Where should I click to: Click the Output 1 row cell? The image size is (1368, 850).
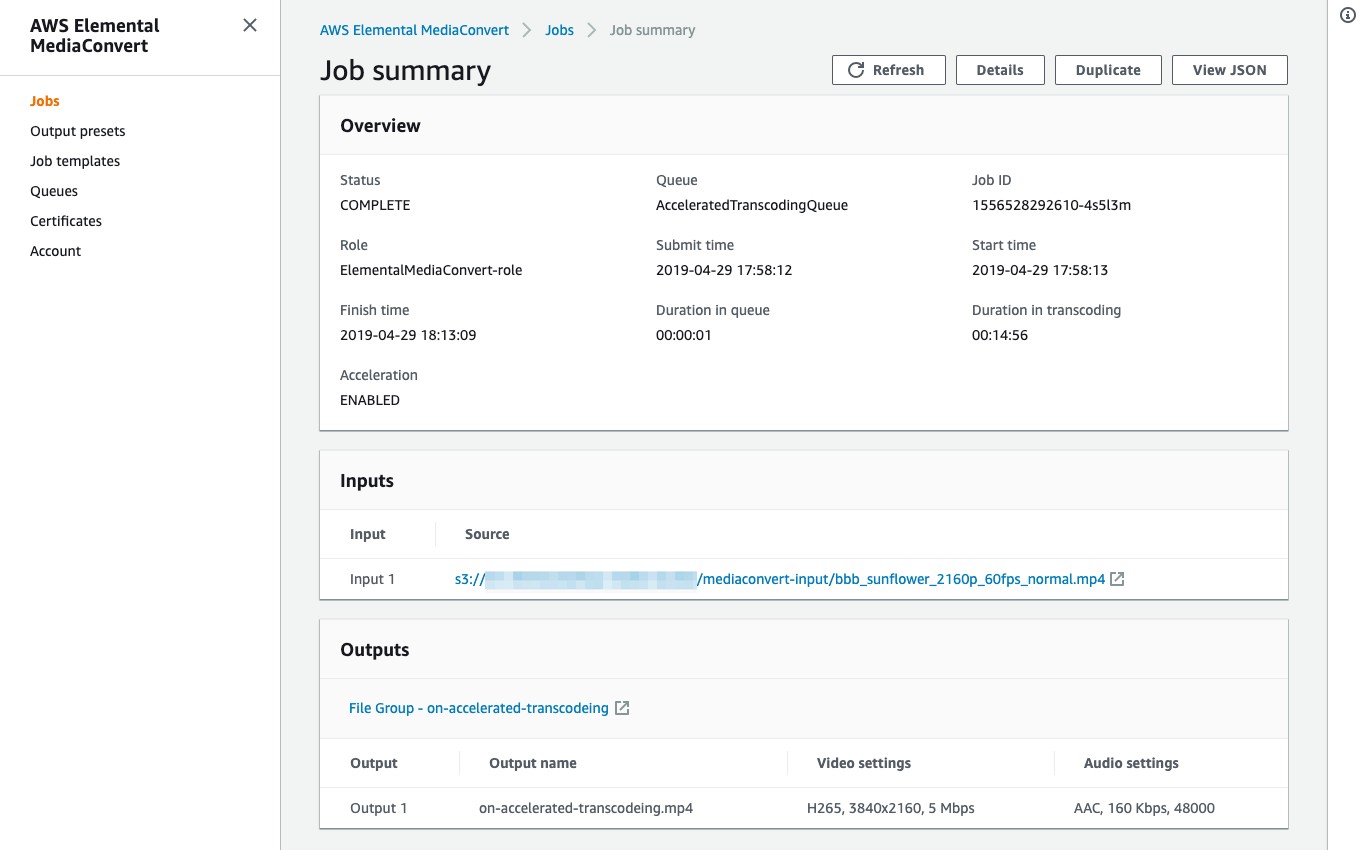click(x=379, y=808)
